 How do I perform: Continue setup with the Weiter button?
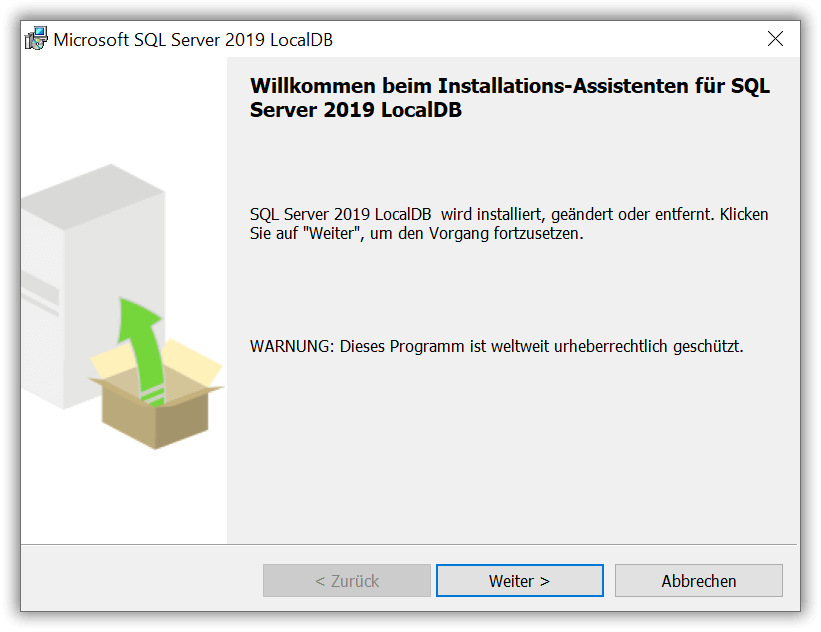(x=519, y=581)
